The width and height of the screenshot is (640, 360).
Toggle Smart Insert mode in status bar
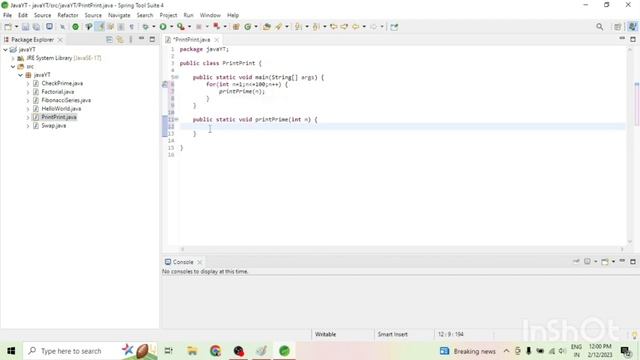click(392, 334)
